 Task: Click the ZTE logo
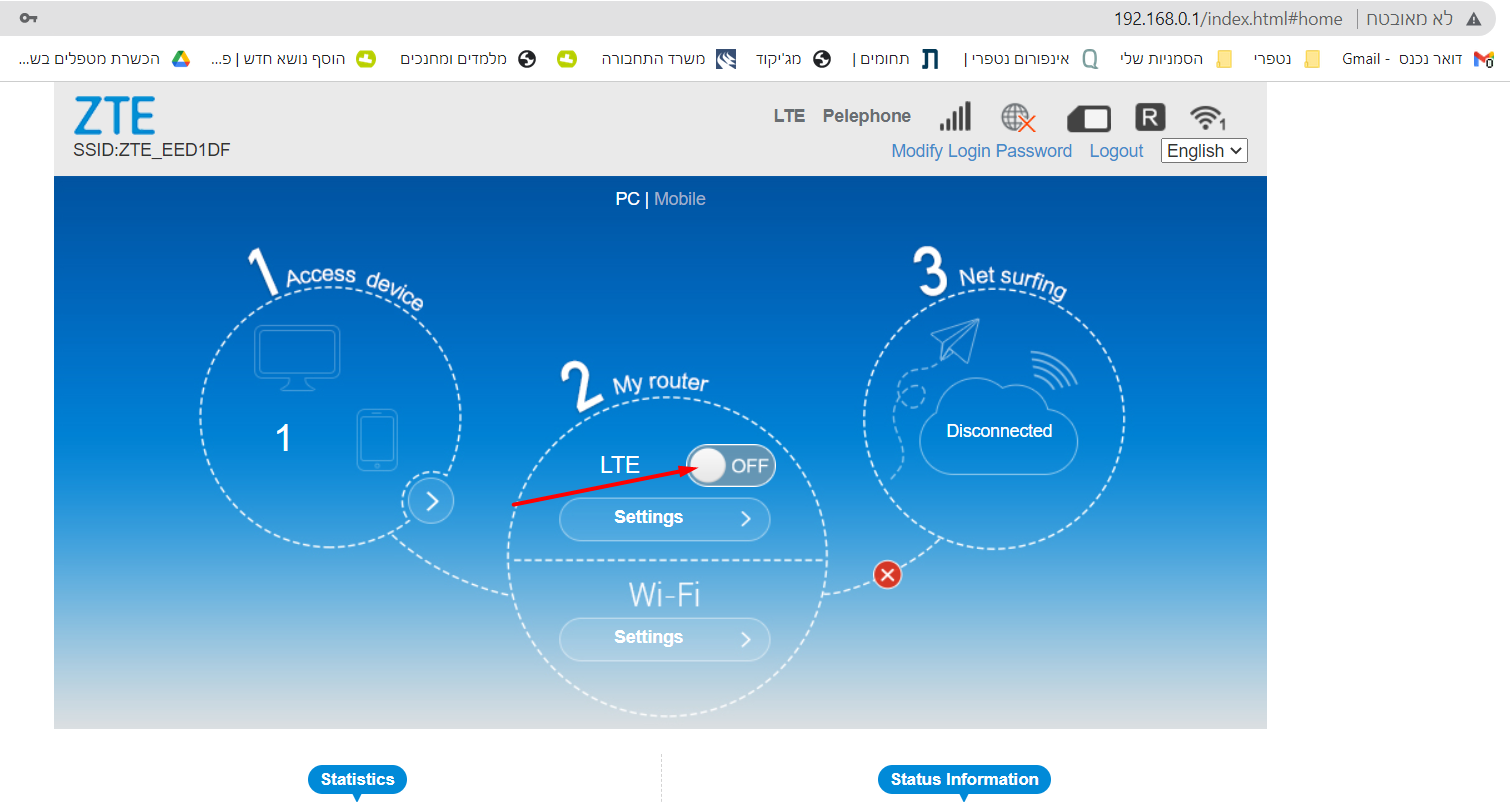coord(114,116)
